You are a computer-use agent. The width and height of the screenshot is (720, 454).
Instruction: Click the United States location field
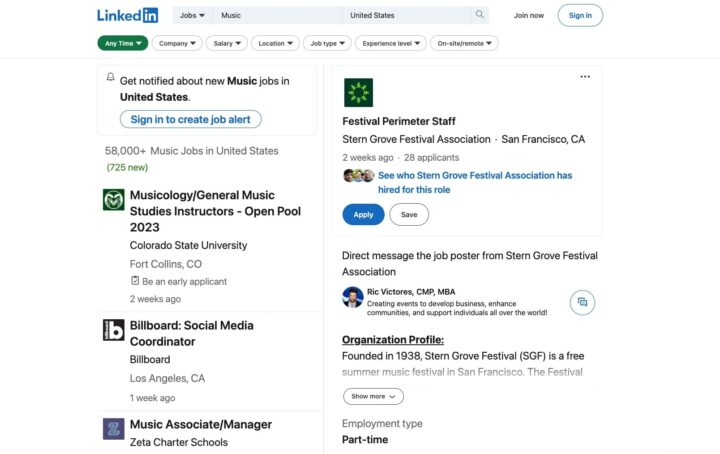[405, 16]
